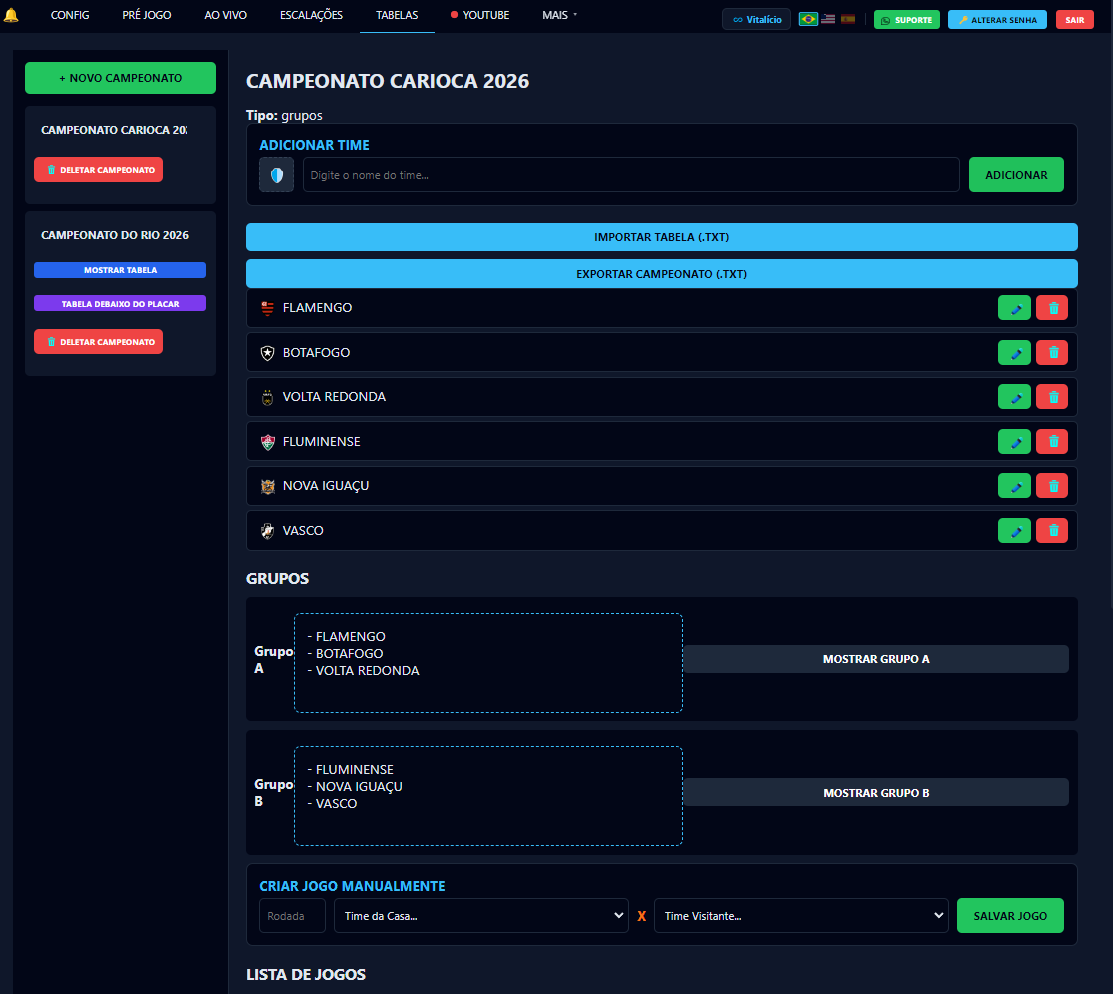Click TABELA DEBAIXO DO PLACAR button
The width and height of the screenshot is (1113, 994).
(x=120, y=303)
